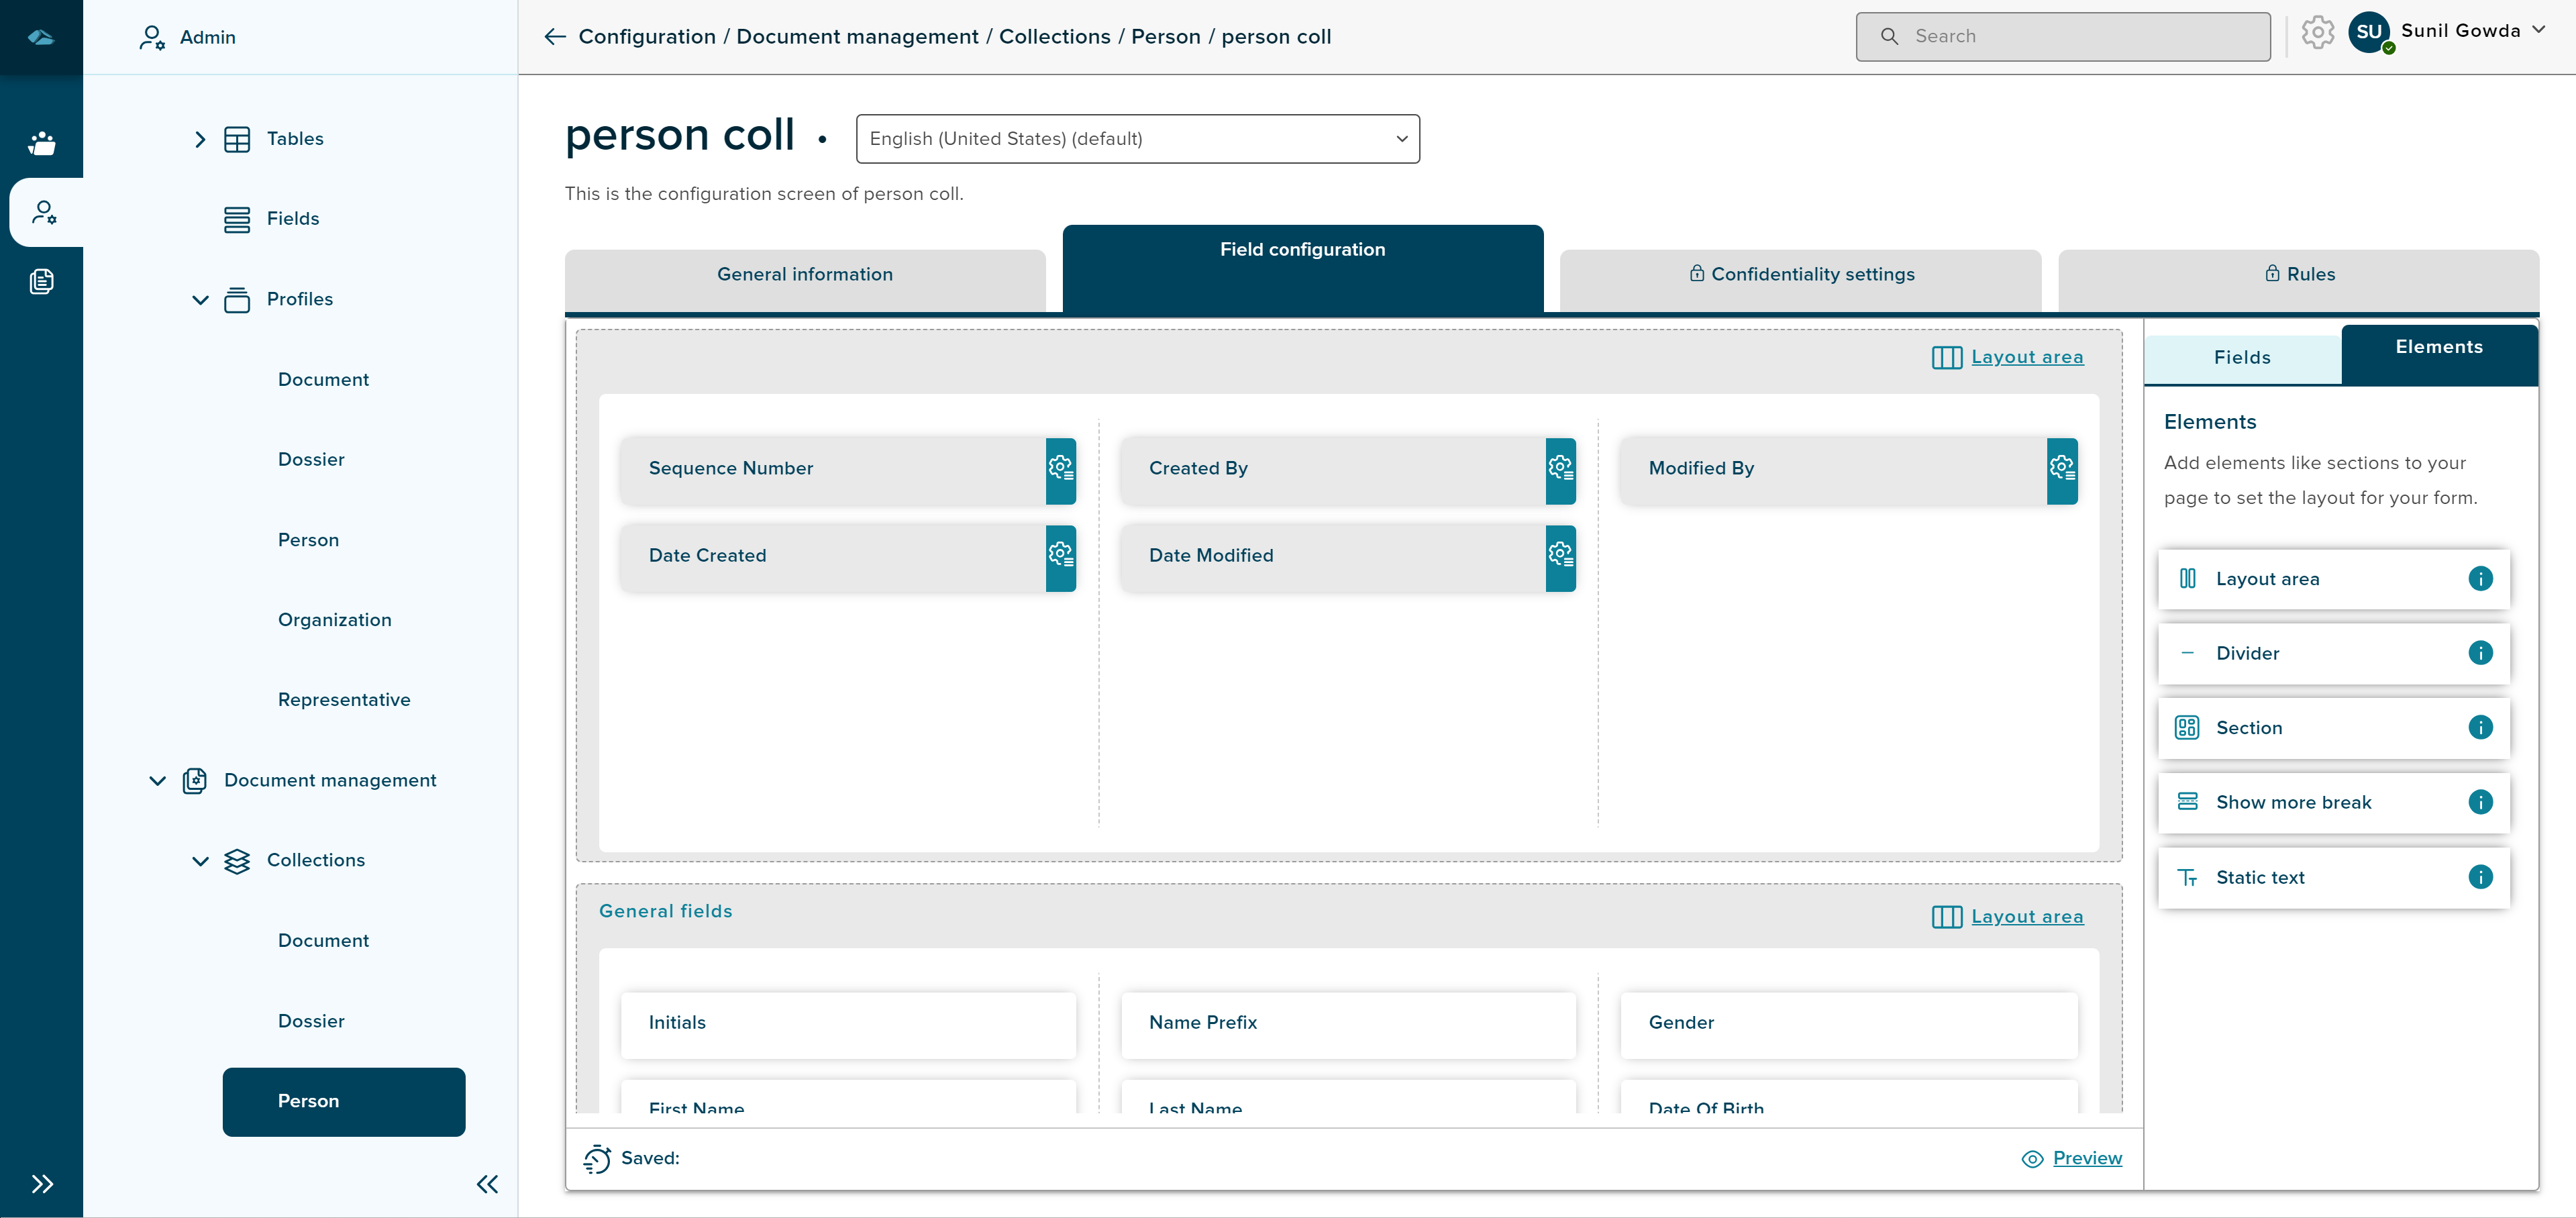Go back using the breadcrumb arrow
2576x1218 pixels.
(x=555, y=37)
